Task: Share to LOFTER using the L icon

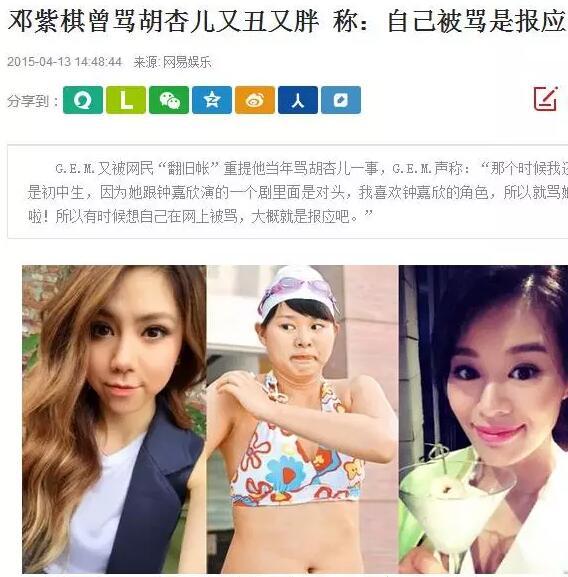Action: pos(126,100)
